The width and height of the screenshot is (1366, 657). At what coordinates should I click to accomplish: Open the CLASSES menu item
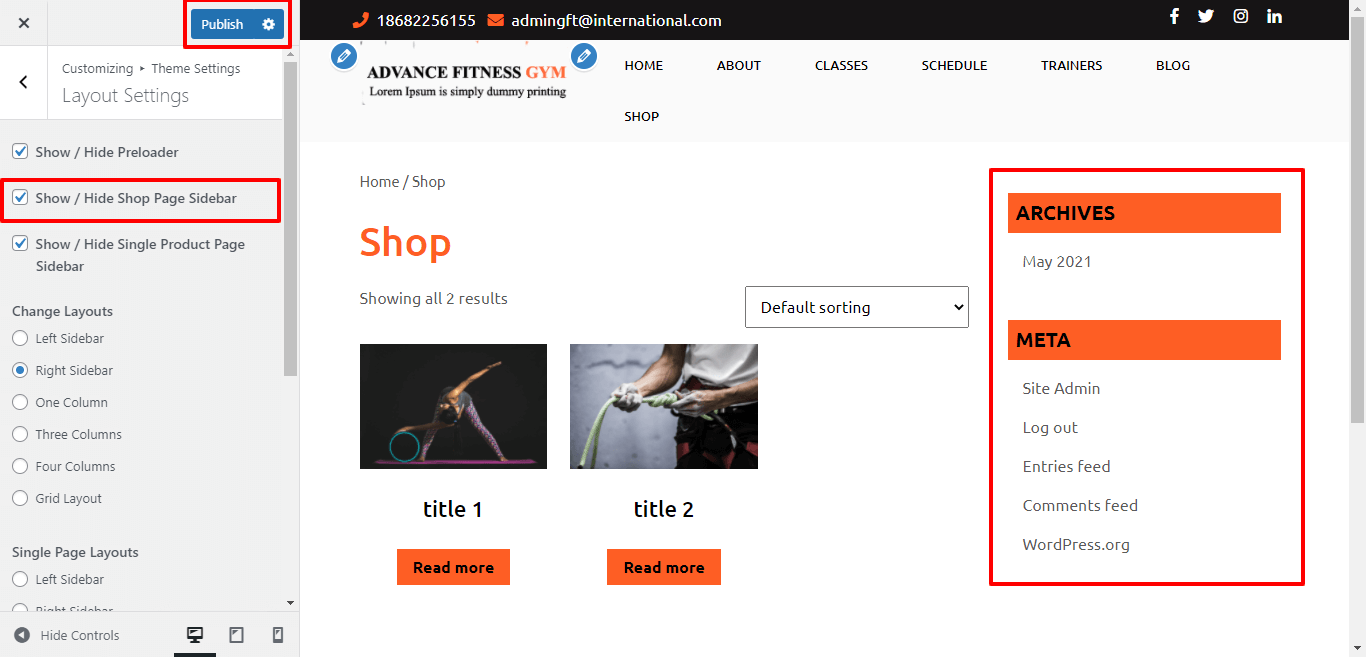[x=841, y=65]
